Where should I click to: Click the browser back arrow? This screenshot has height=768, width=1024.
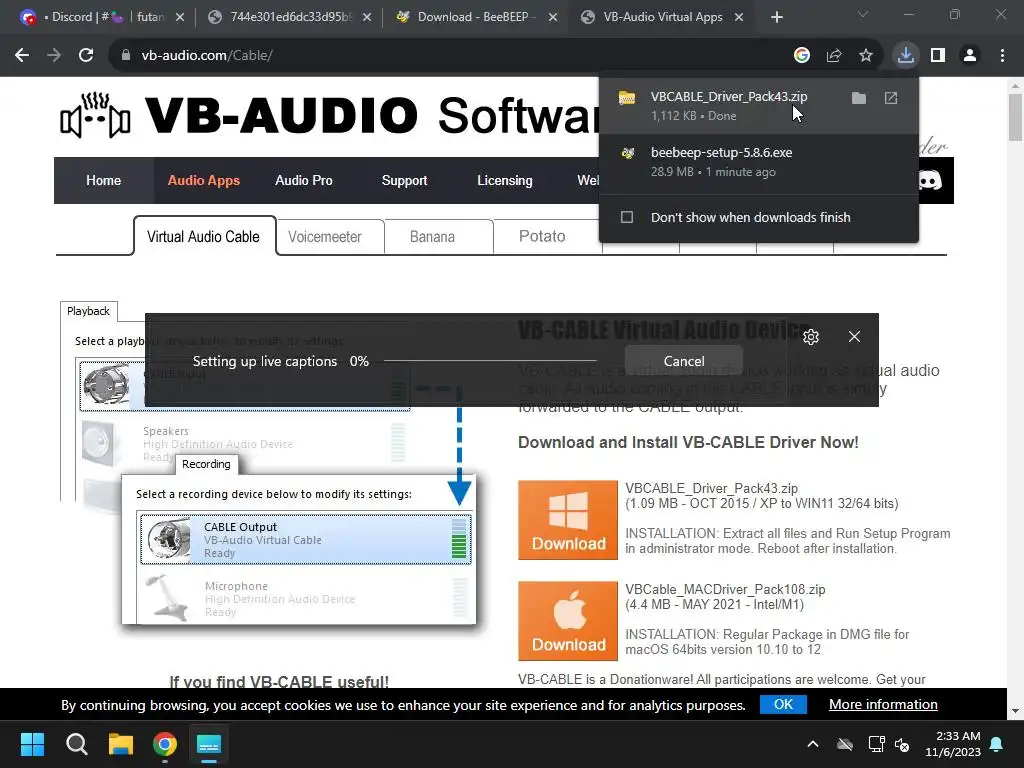(22, 56)
